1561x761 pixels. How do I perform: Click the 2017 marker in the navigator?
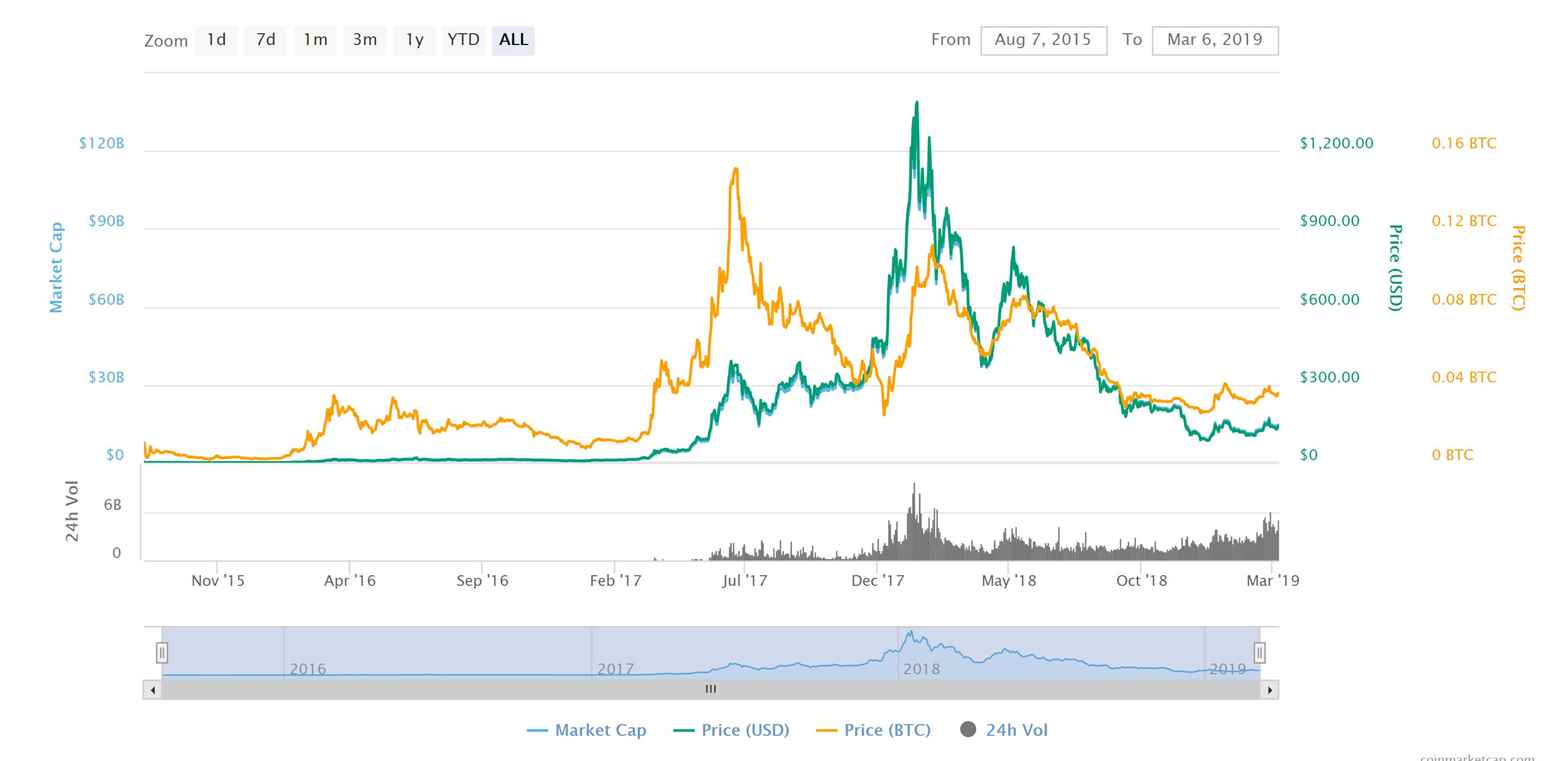615,669
